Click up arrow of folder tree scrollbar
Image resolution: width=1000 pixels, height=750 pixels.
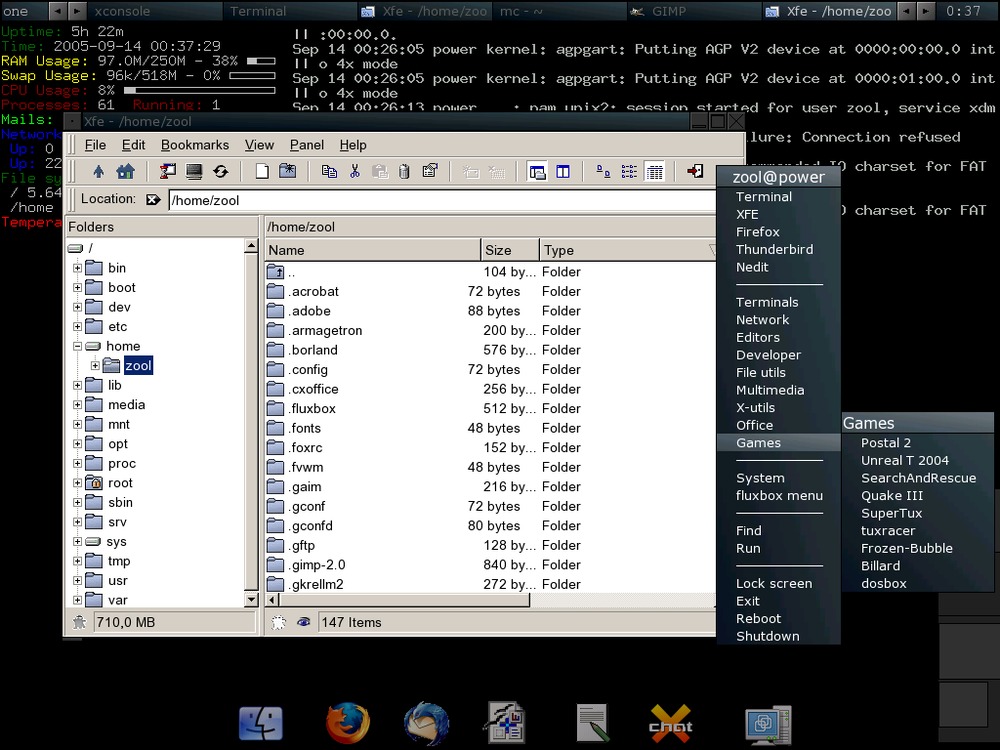251,246
